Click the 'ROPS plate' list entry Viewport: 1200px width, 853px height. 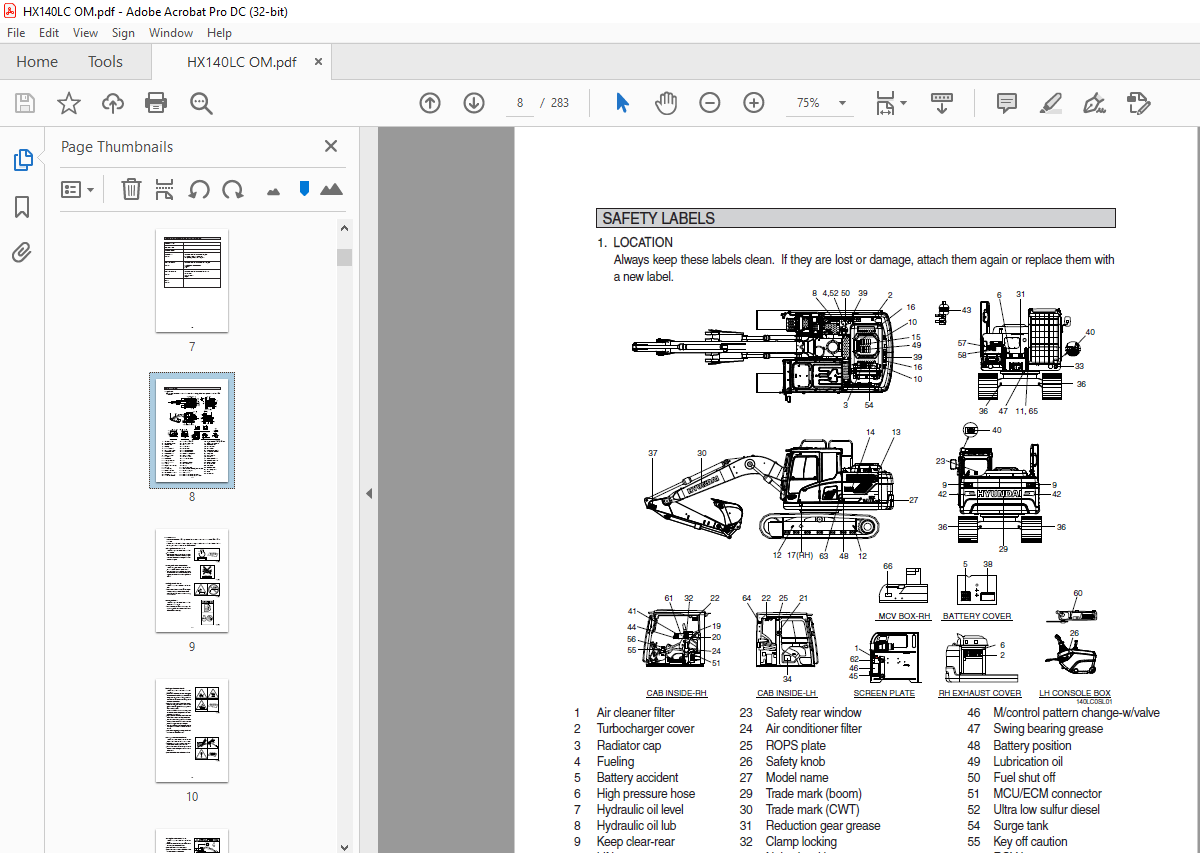click(x=796, y=745)
